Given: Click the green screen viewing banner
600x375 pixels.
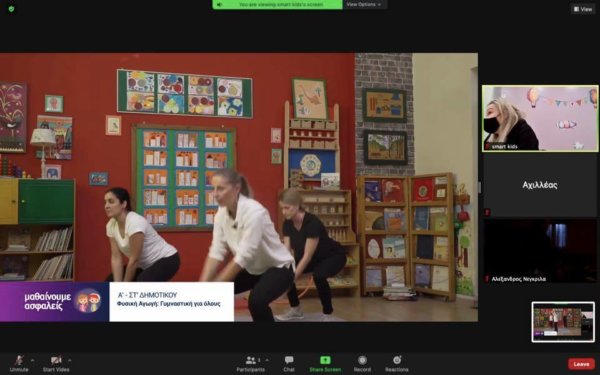Looking at the screenshot, I should coord(277,5).
